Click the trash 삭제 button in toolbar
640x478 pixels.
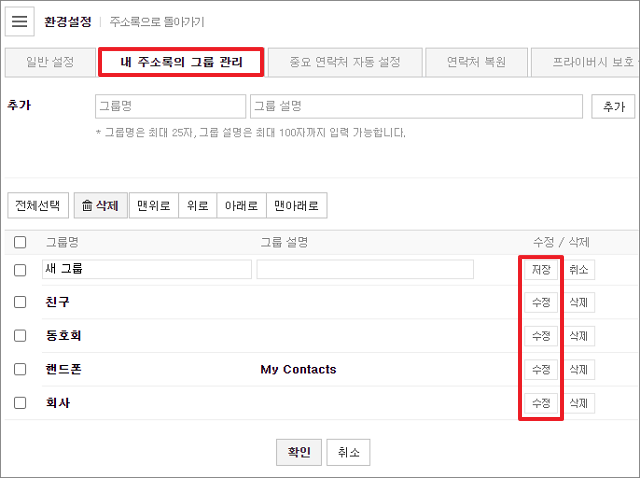pos(100,206)
